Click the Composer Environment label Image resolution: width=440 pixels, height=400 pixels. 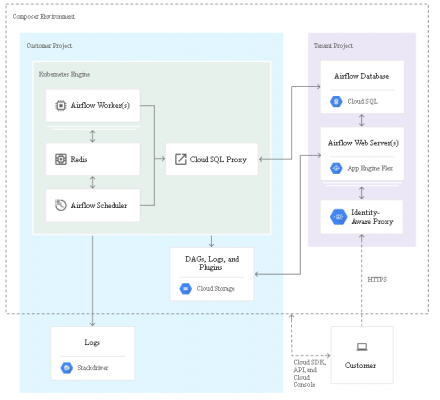(x=44, y=17)
